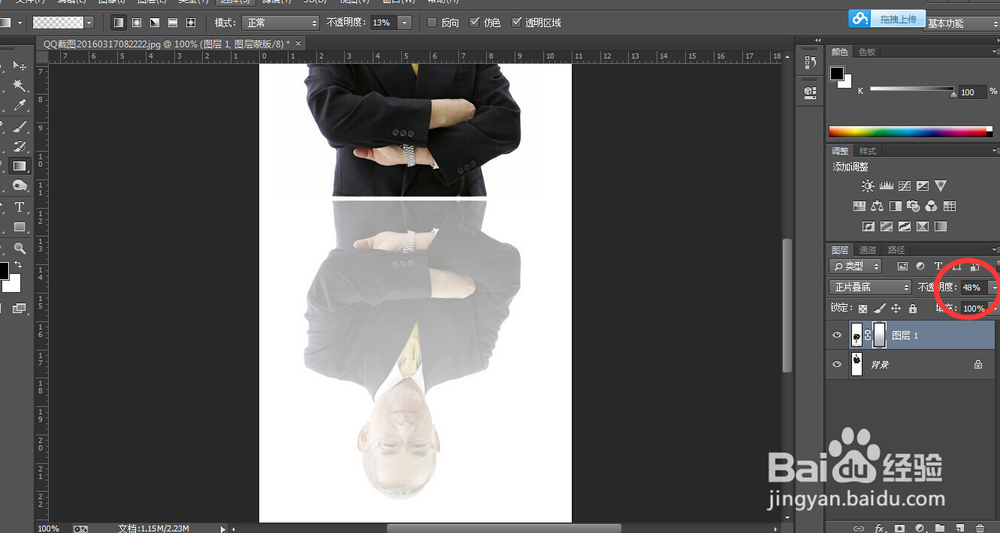
Task: Open the 类型 layer filter dropdown
Action: tap(855, 266)
